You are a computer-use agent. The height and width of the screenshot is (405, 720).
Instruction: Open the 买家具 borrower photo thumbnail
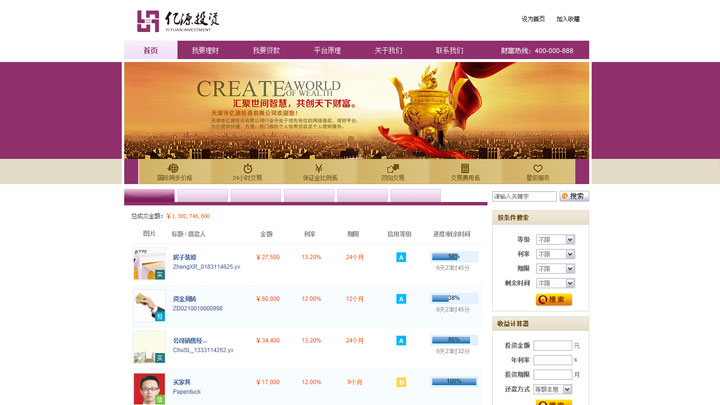click(149, 388)
